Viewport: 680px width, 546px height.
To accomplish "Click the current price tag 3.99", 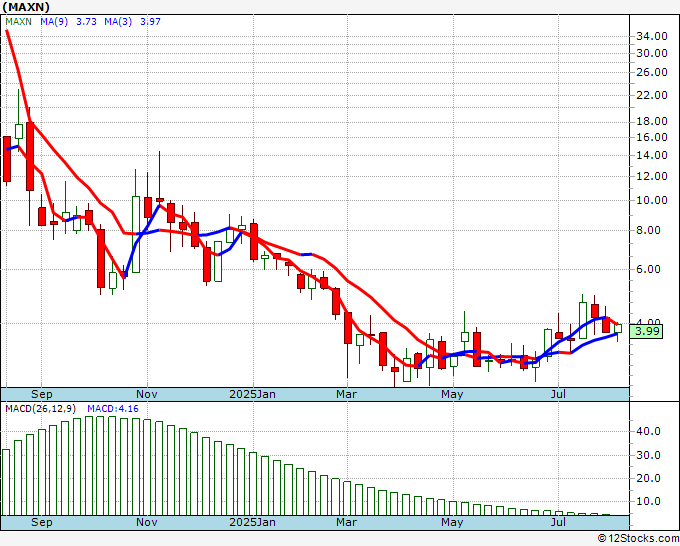I will click(x=647, y=332).
